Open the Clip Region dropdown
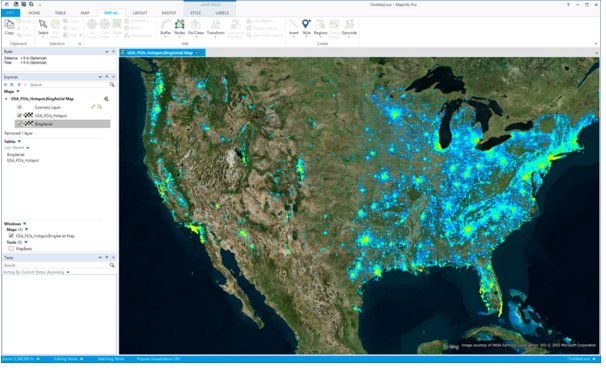This screenshot has width=606, height=373. (261, 21)
